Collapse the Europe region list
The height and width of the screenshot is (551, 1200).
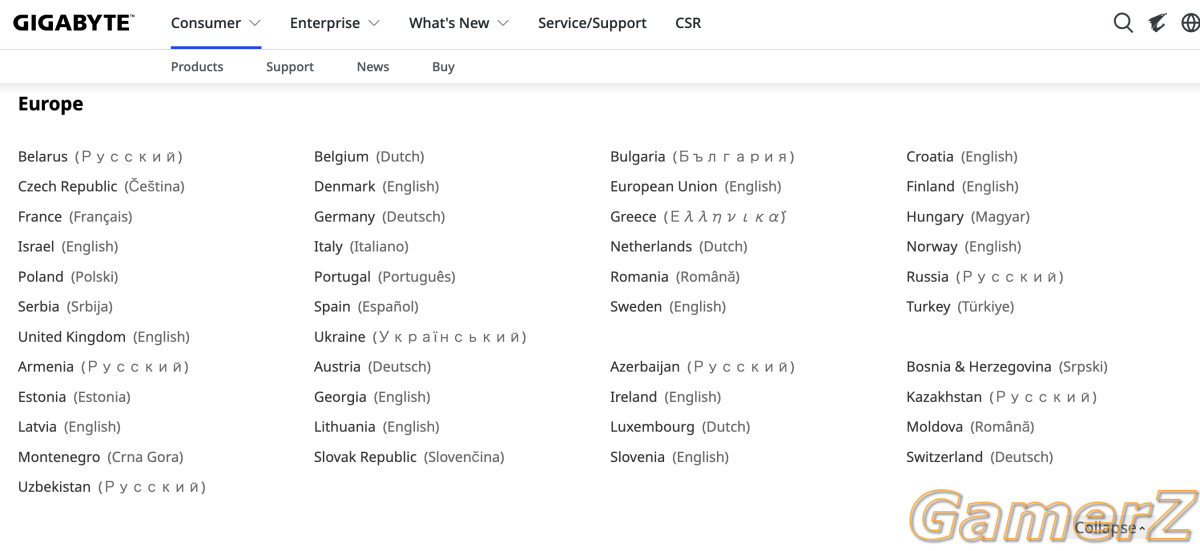tap(1110, 528)
